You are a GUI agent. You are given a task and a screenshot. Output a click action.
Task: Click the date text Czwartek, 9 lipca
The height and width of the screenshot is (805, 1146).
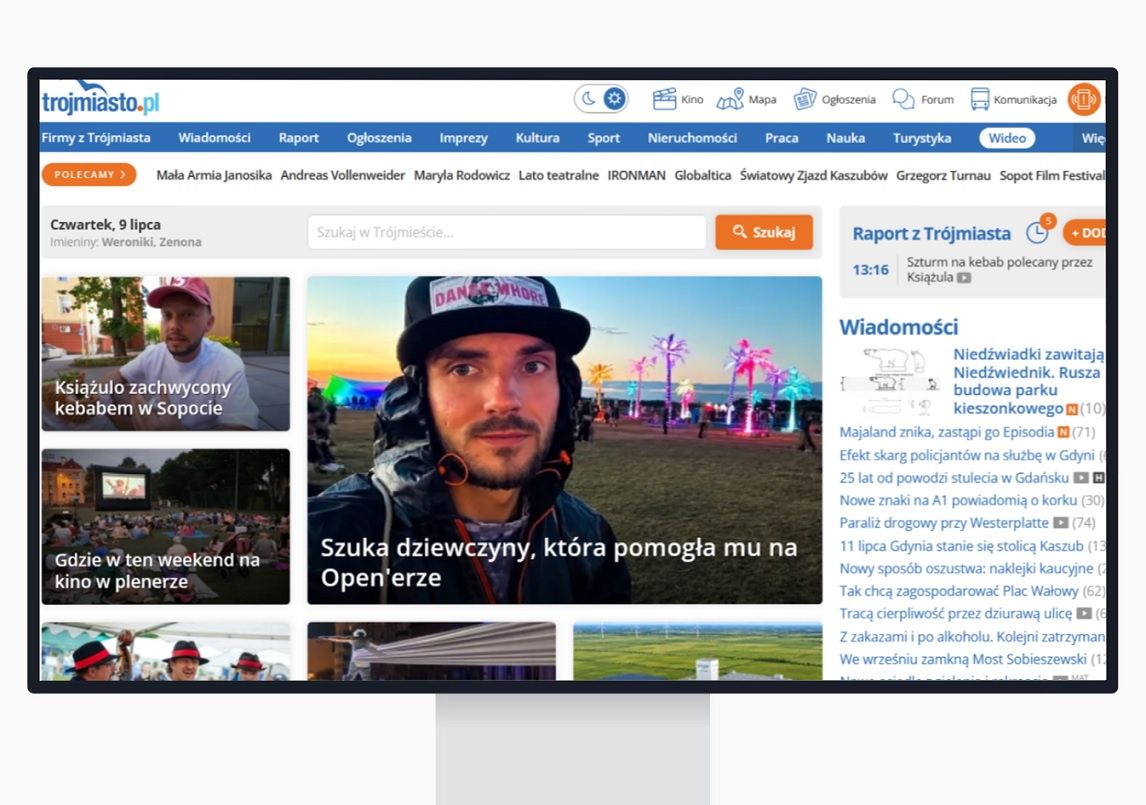click(x=105, y=224)
